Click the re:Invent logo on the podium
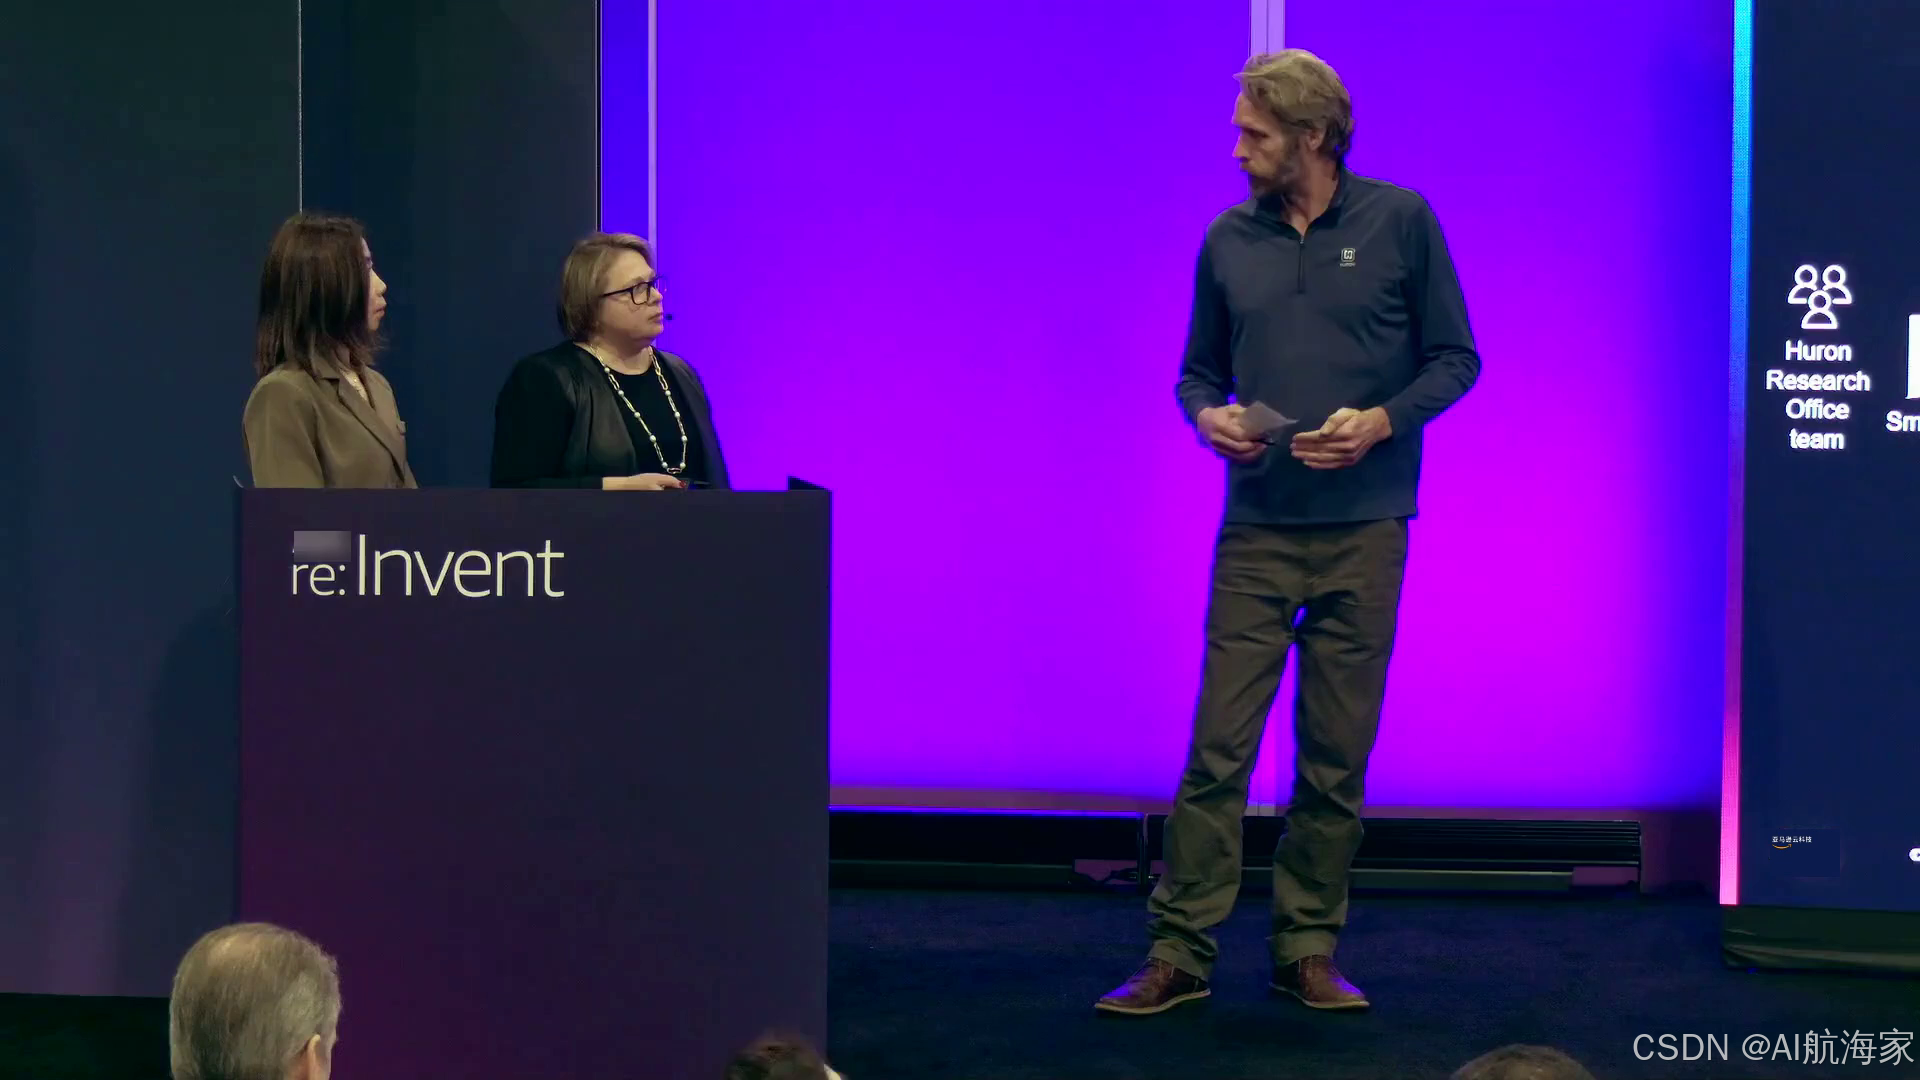Screen dimensions: 1920x1080 click(428, 567)
